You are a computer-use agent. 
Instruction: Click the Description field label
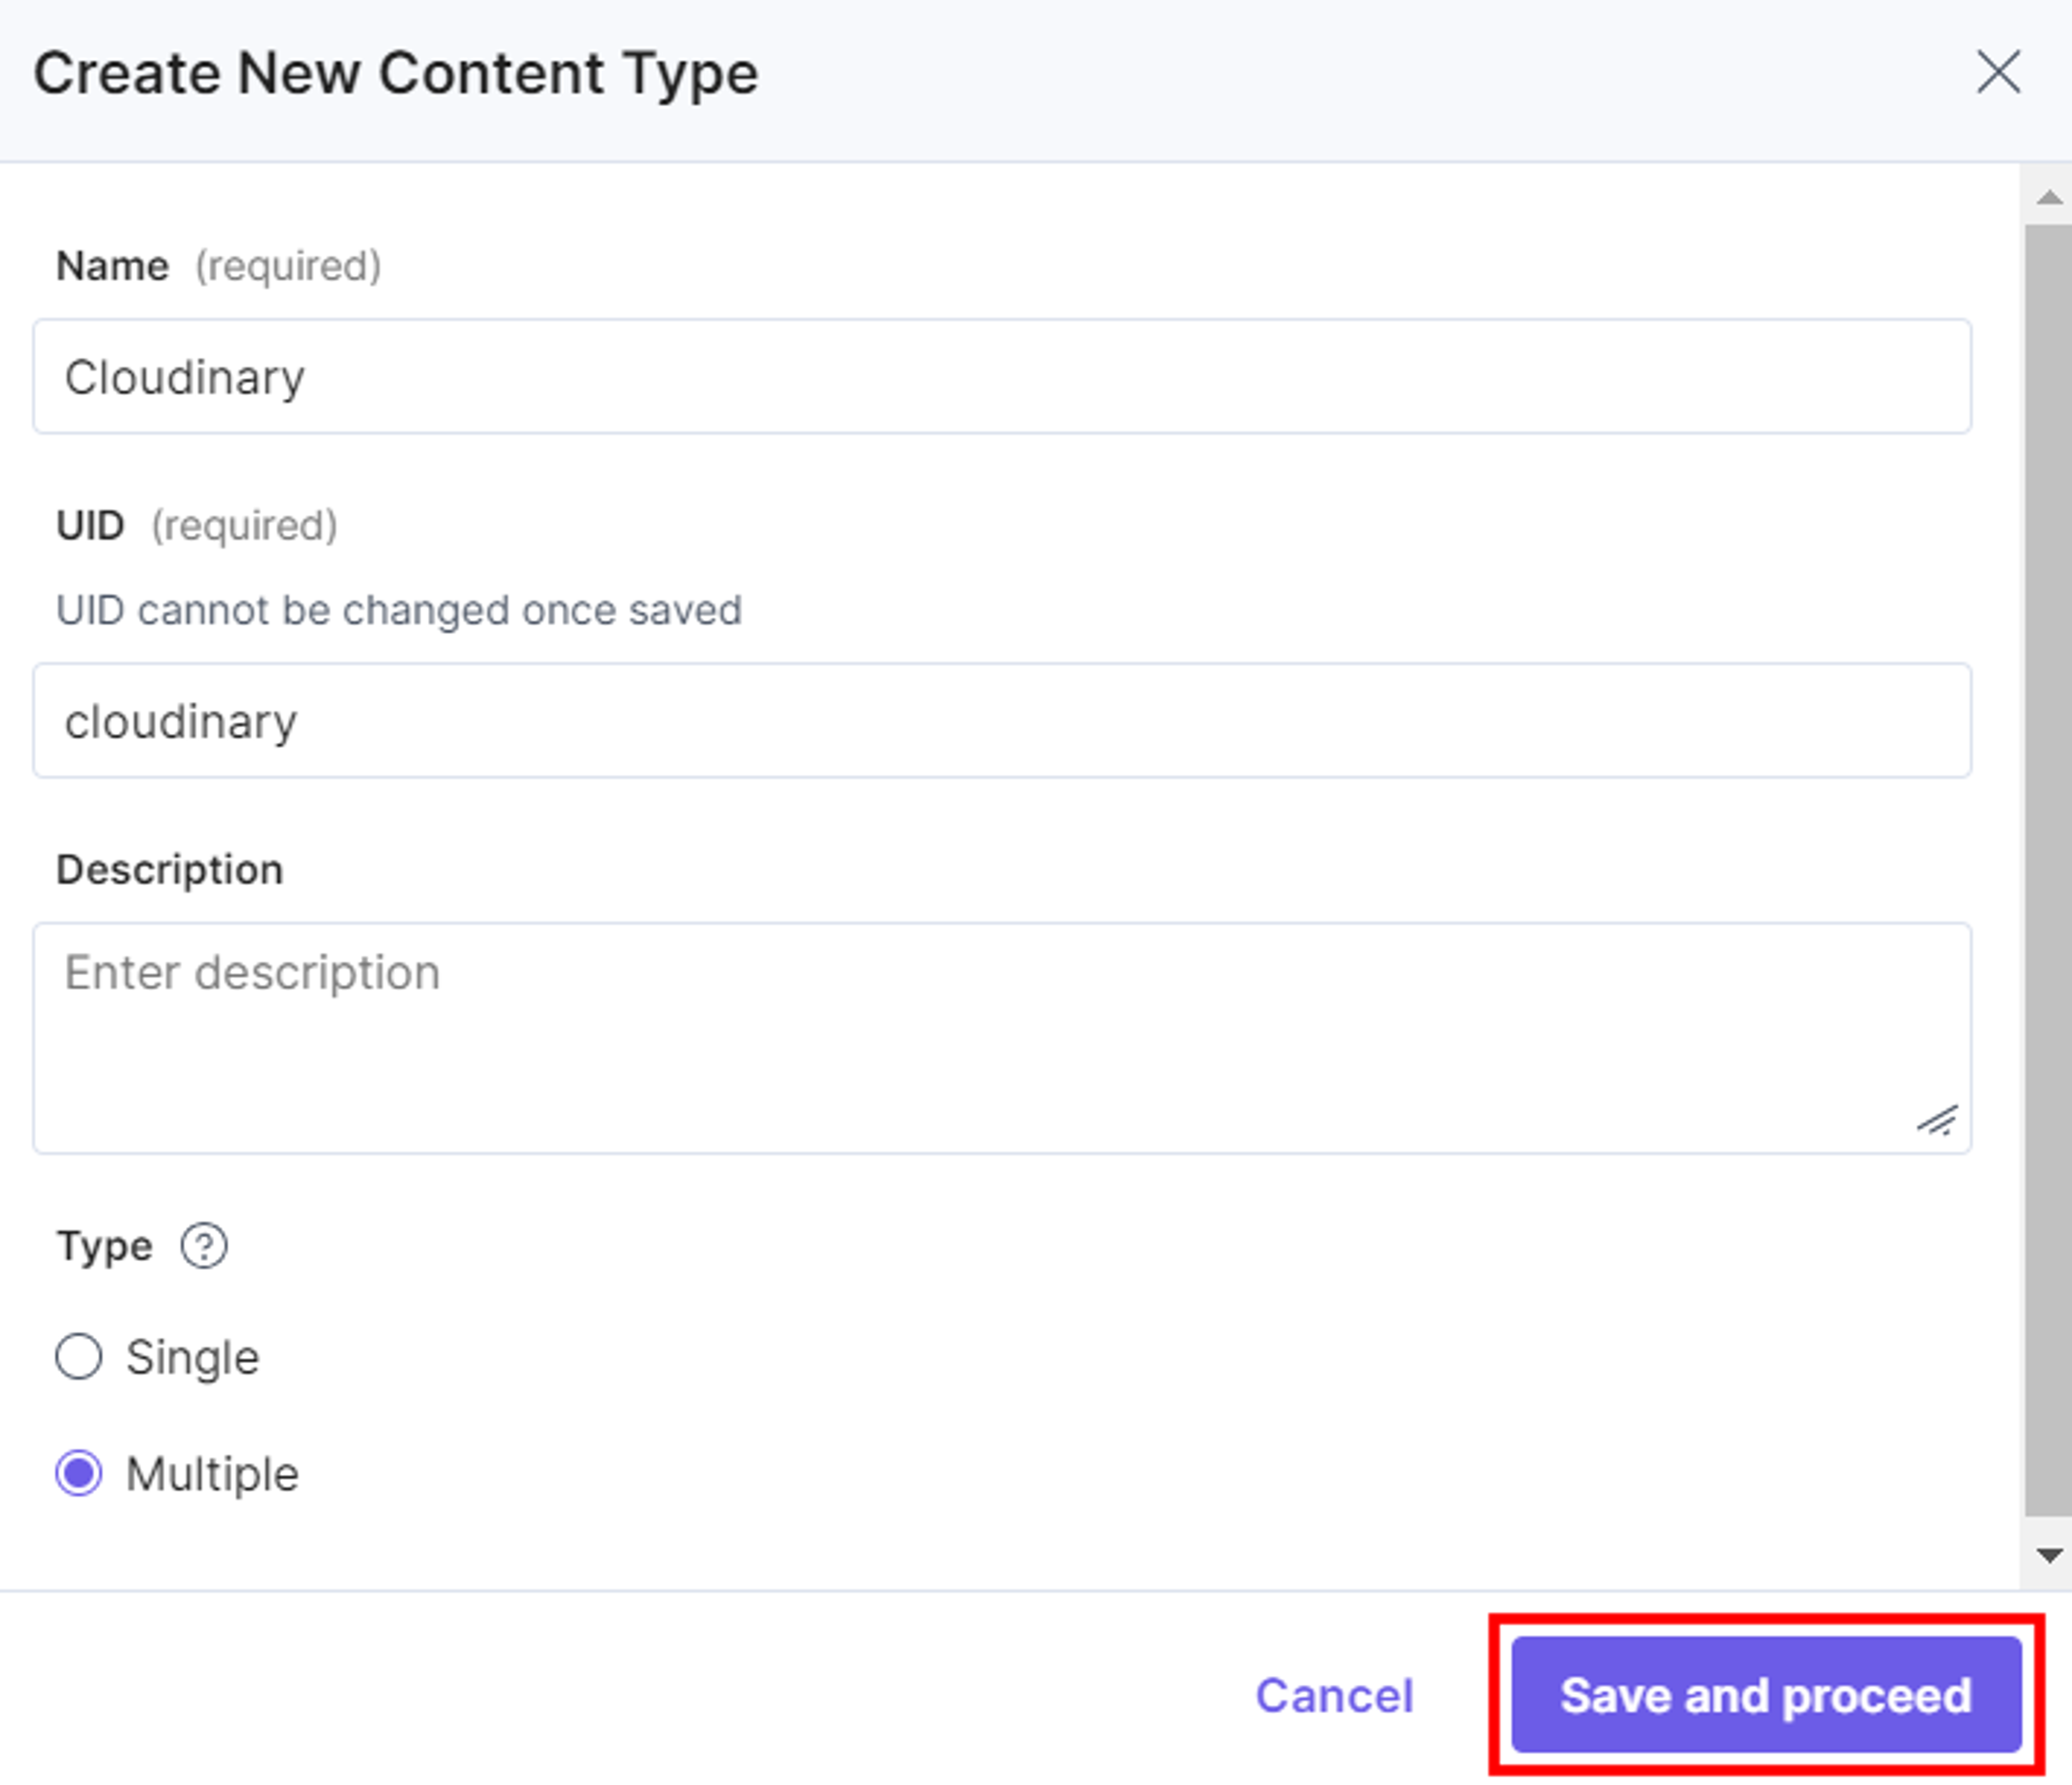pos(170,870)
